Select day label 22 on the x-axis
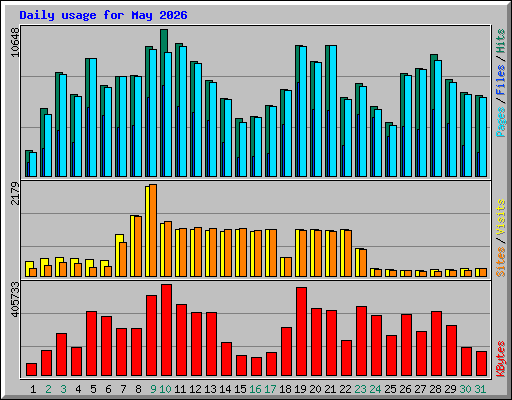 (345, 389)
